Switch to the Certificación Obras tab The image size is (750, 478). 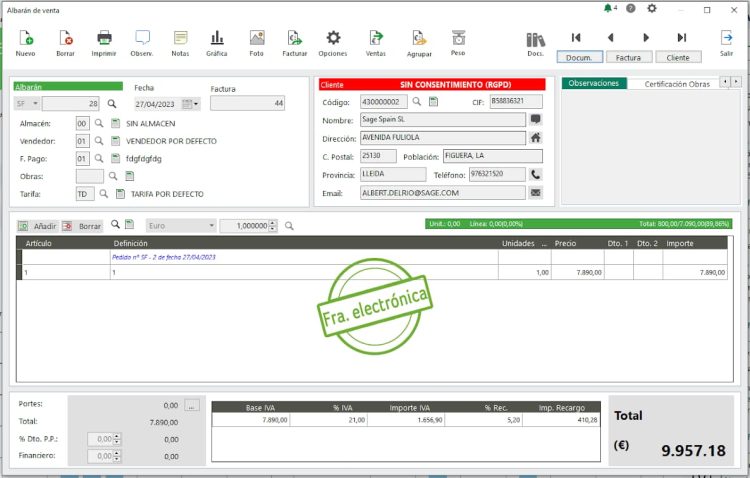click(677, 84)
